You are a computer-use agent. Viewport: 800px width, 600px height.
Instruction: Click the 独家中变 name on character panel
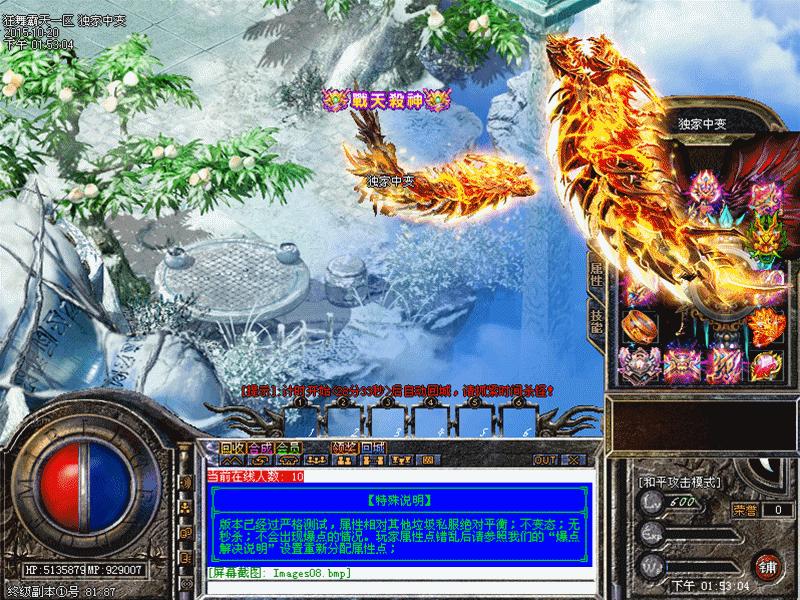click(702, 124)
